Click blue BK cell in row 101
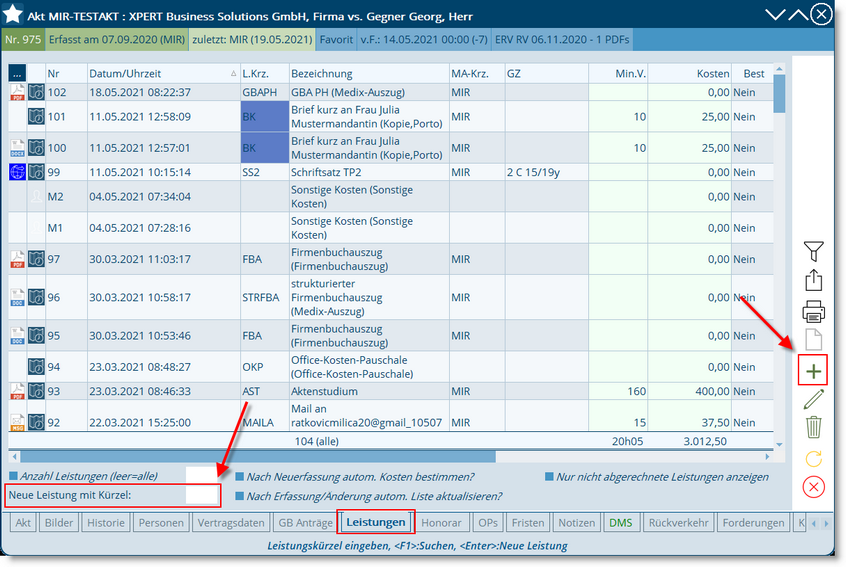The image size is (846, 567). tap(265, 117)
